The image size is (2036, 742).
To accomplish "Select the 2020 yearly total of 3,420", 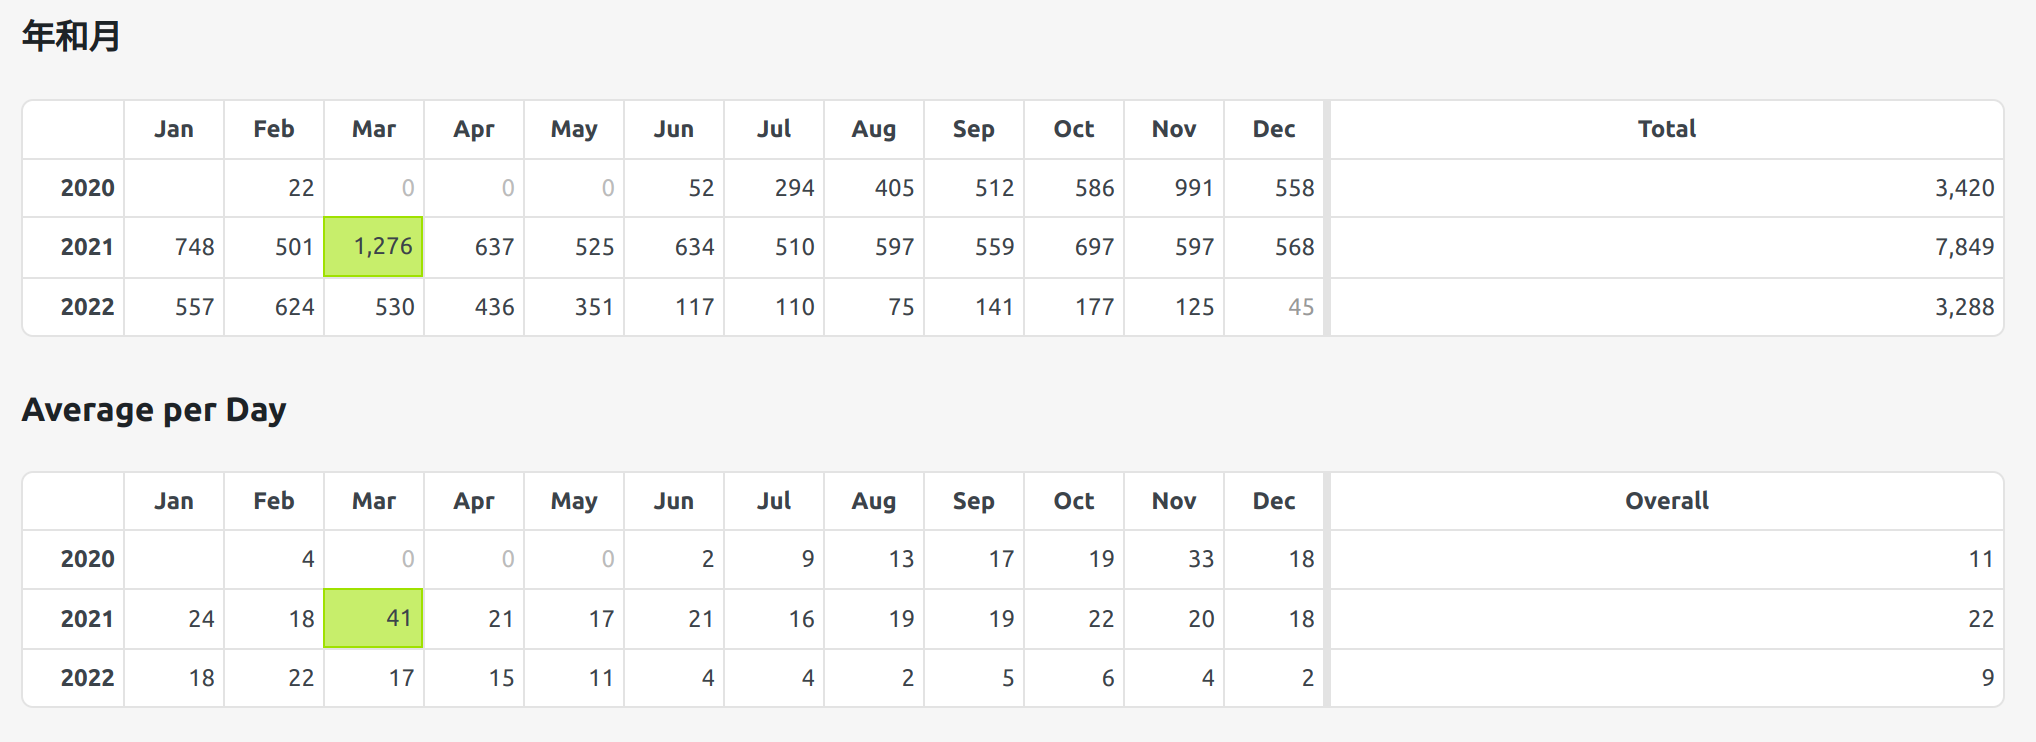I will (x=1964, y=188).
